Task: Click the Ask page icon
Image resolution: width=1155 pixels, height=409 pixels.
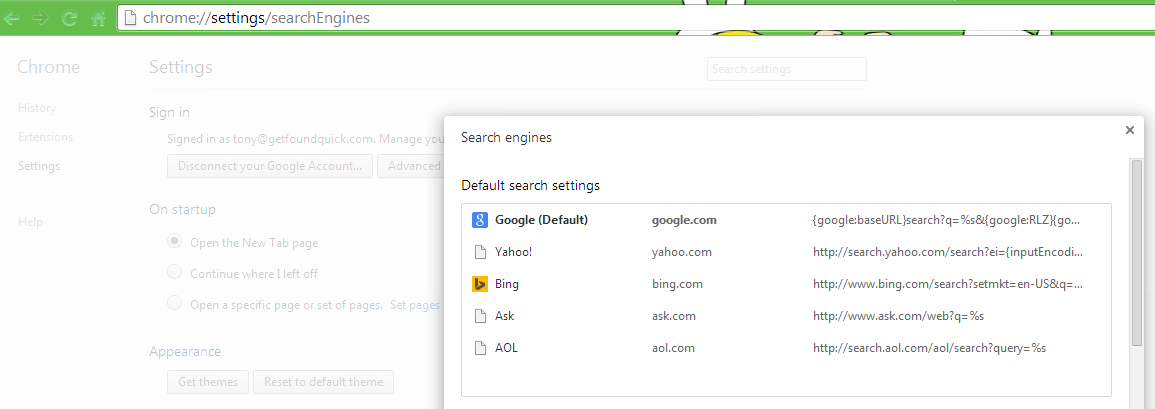Action: click(x=479, y=316)
